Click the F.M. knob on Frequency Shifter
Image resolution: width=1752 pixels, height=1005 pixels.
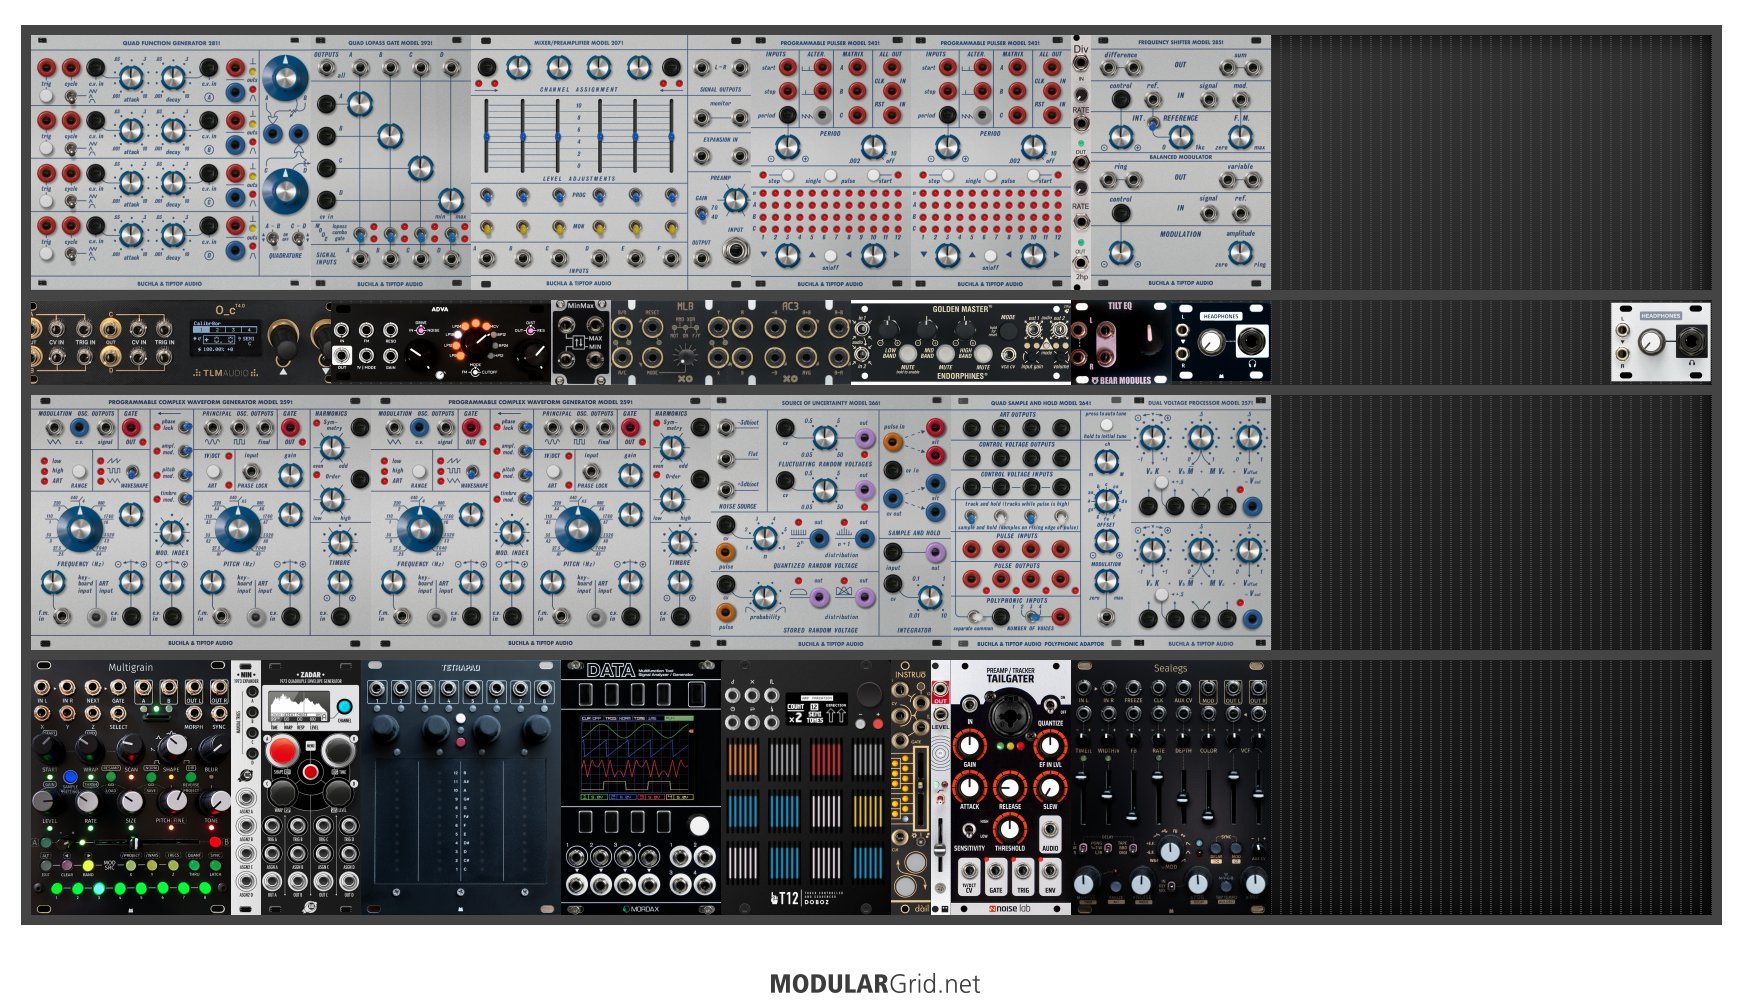click(x=1240, y=138)
